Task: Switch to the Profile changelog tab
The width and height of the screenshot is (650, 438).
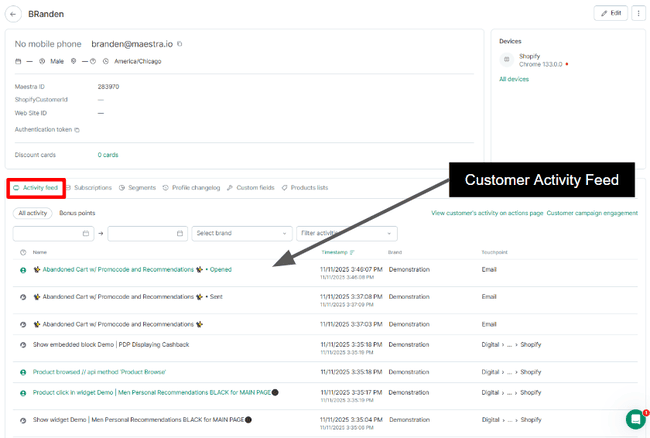Action: click(192, 188)
